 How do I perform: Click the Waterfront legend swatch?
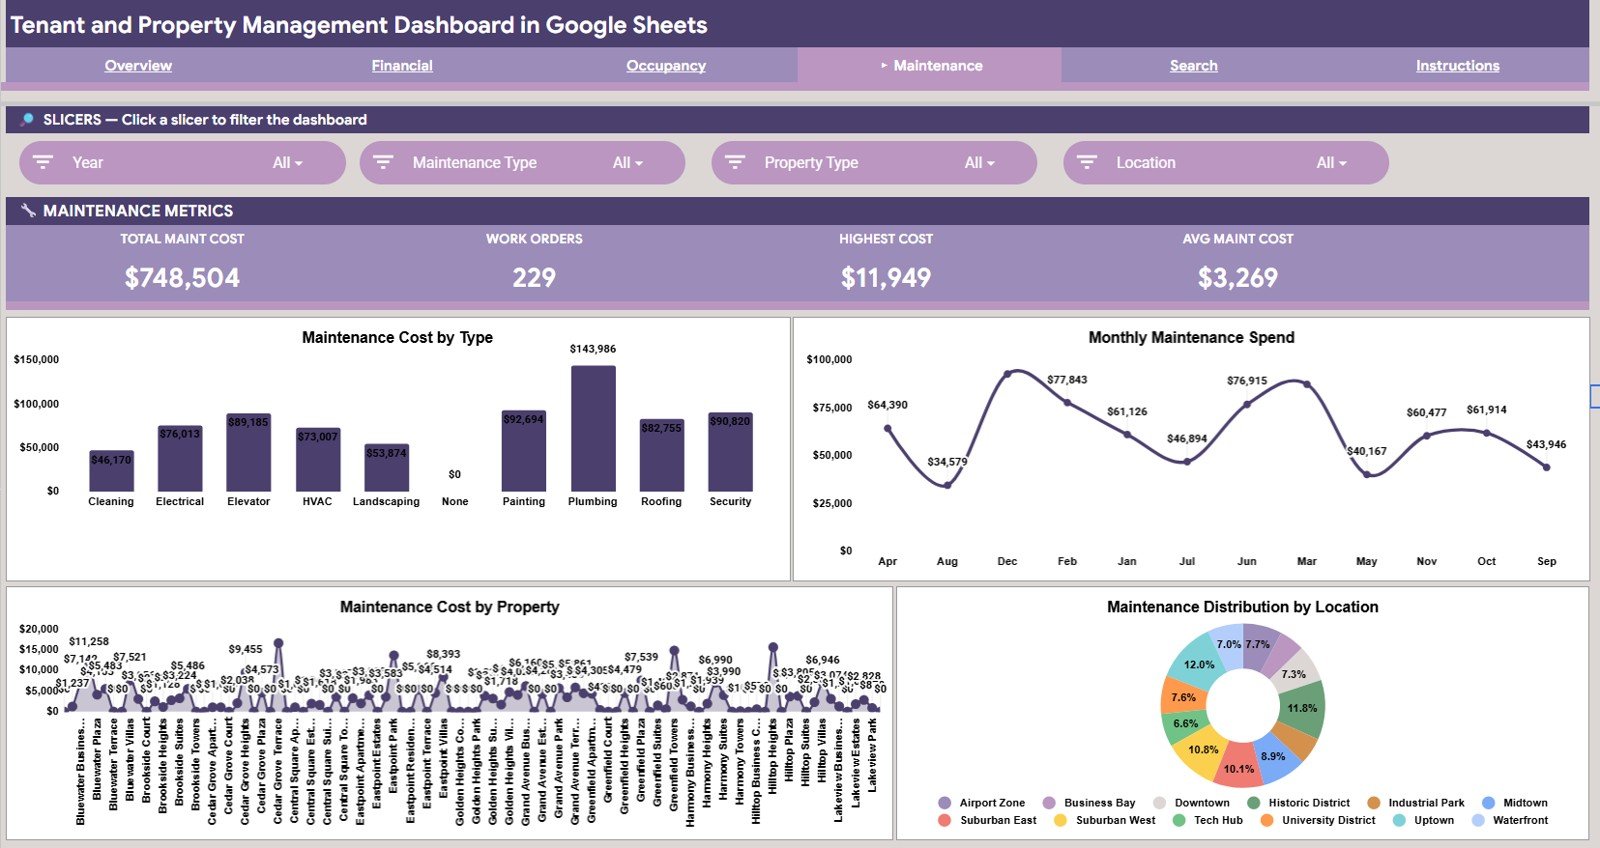1478,820
